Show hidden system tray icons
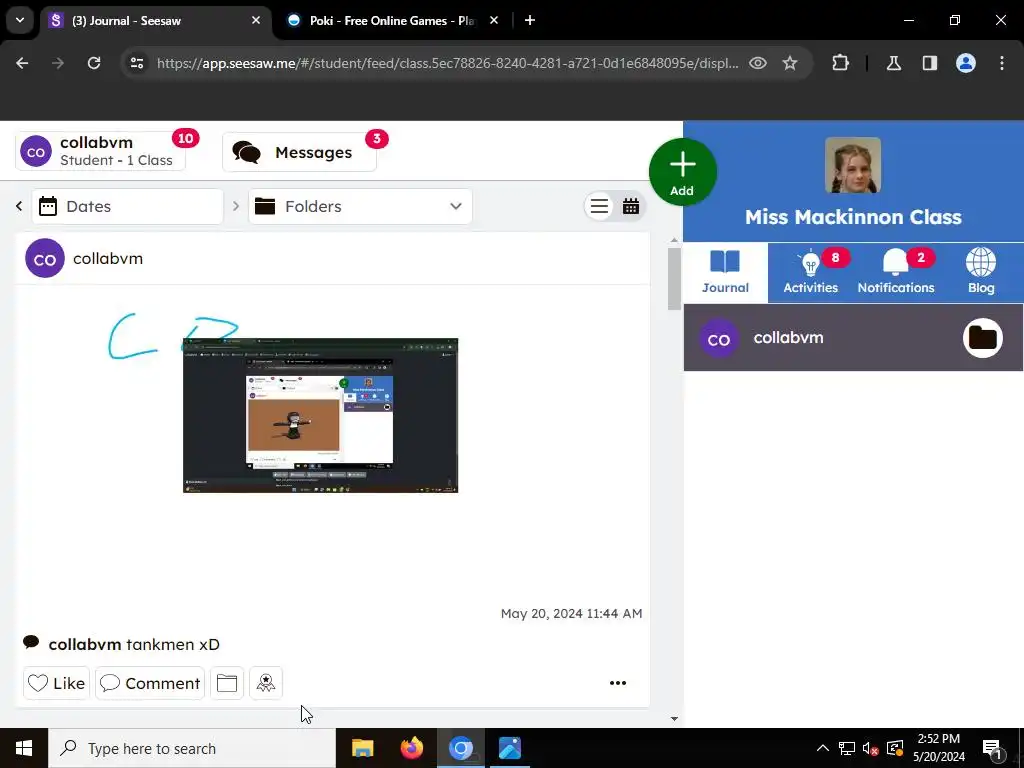This screenshot has height=768, width=1024. (823, 748)
